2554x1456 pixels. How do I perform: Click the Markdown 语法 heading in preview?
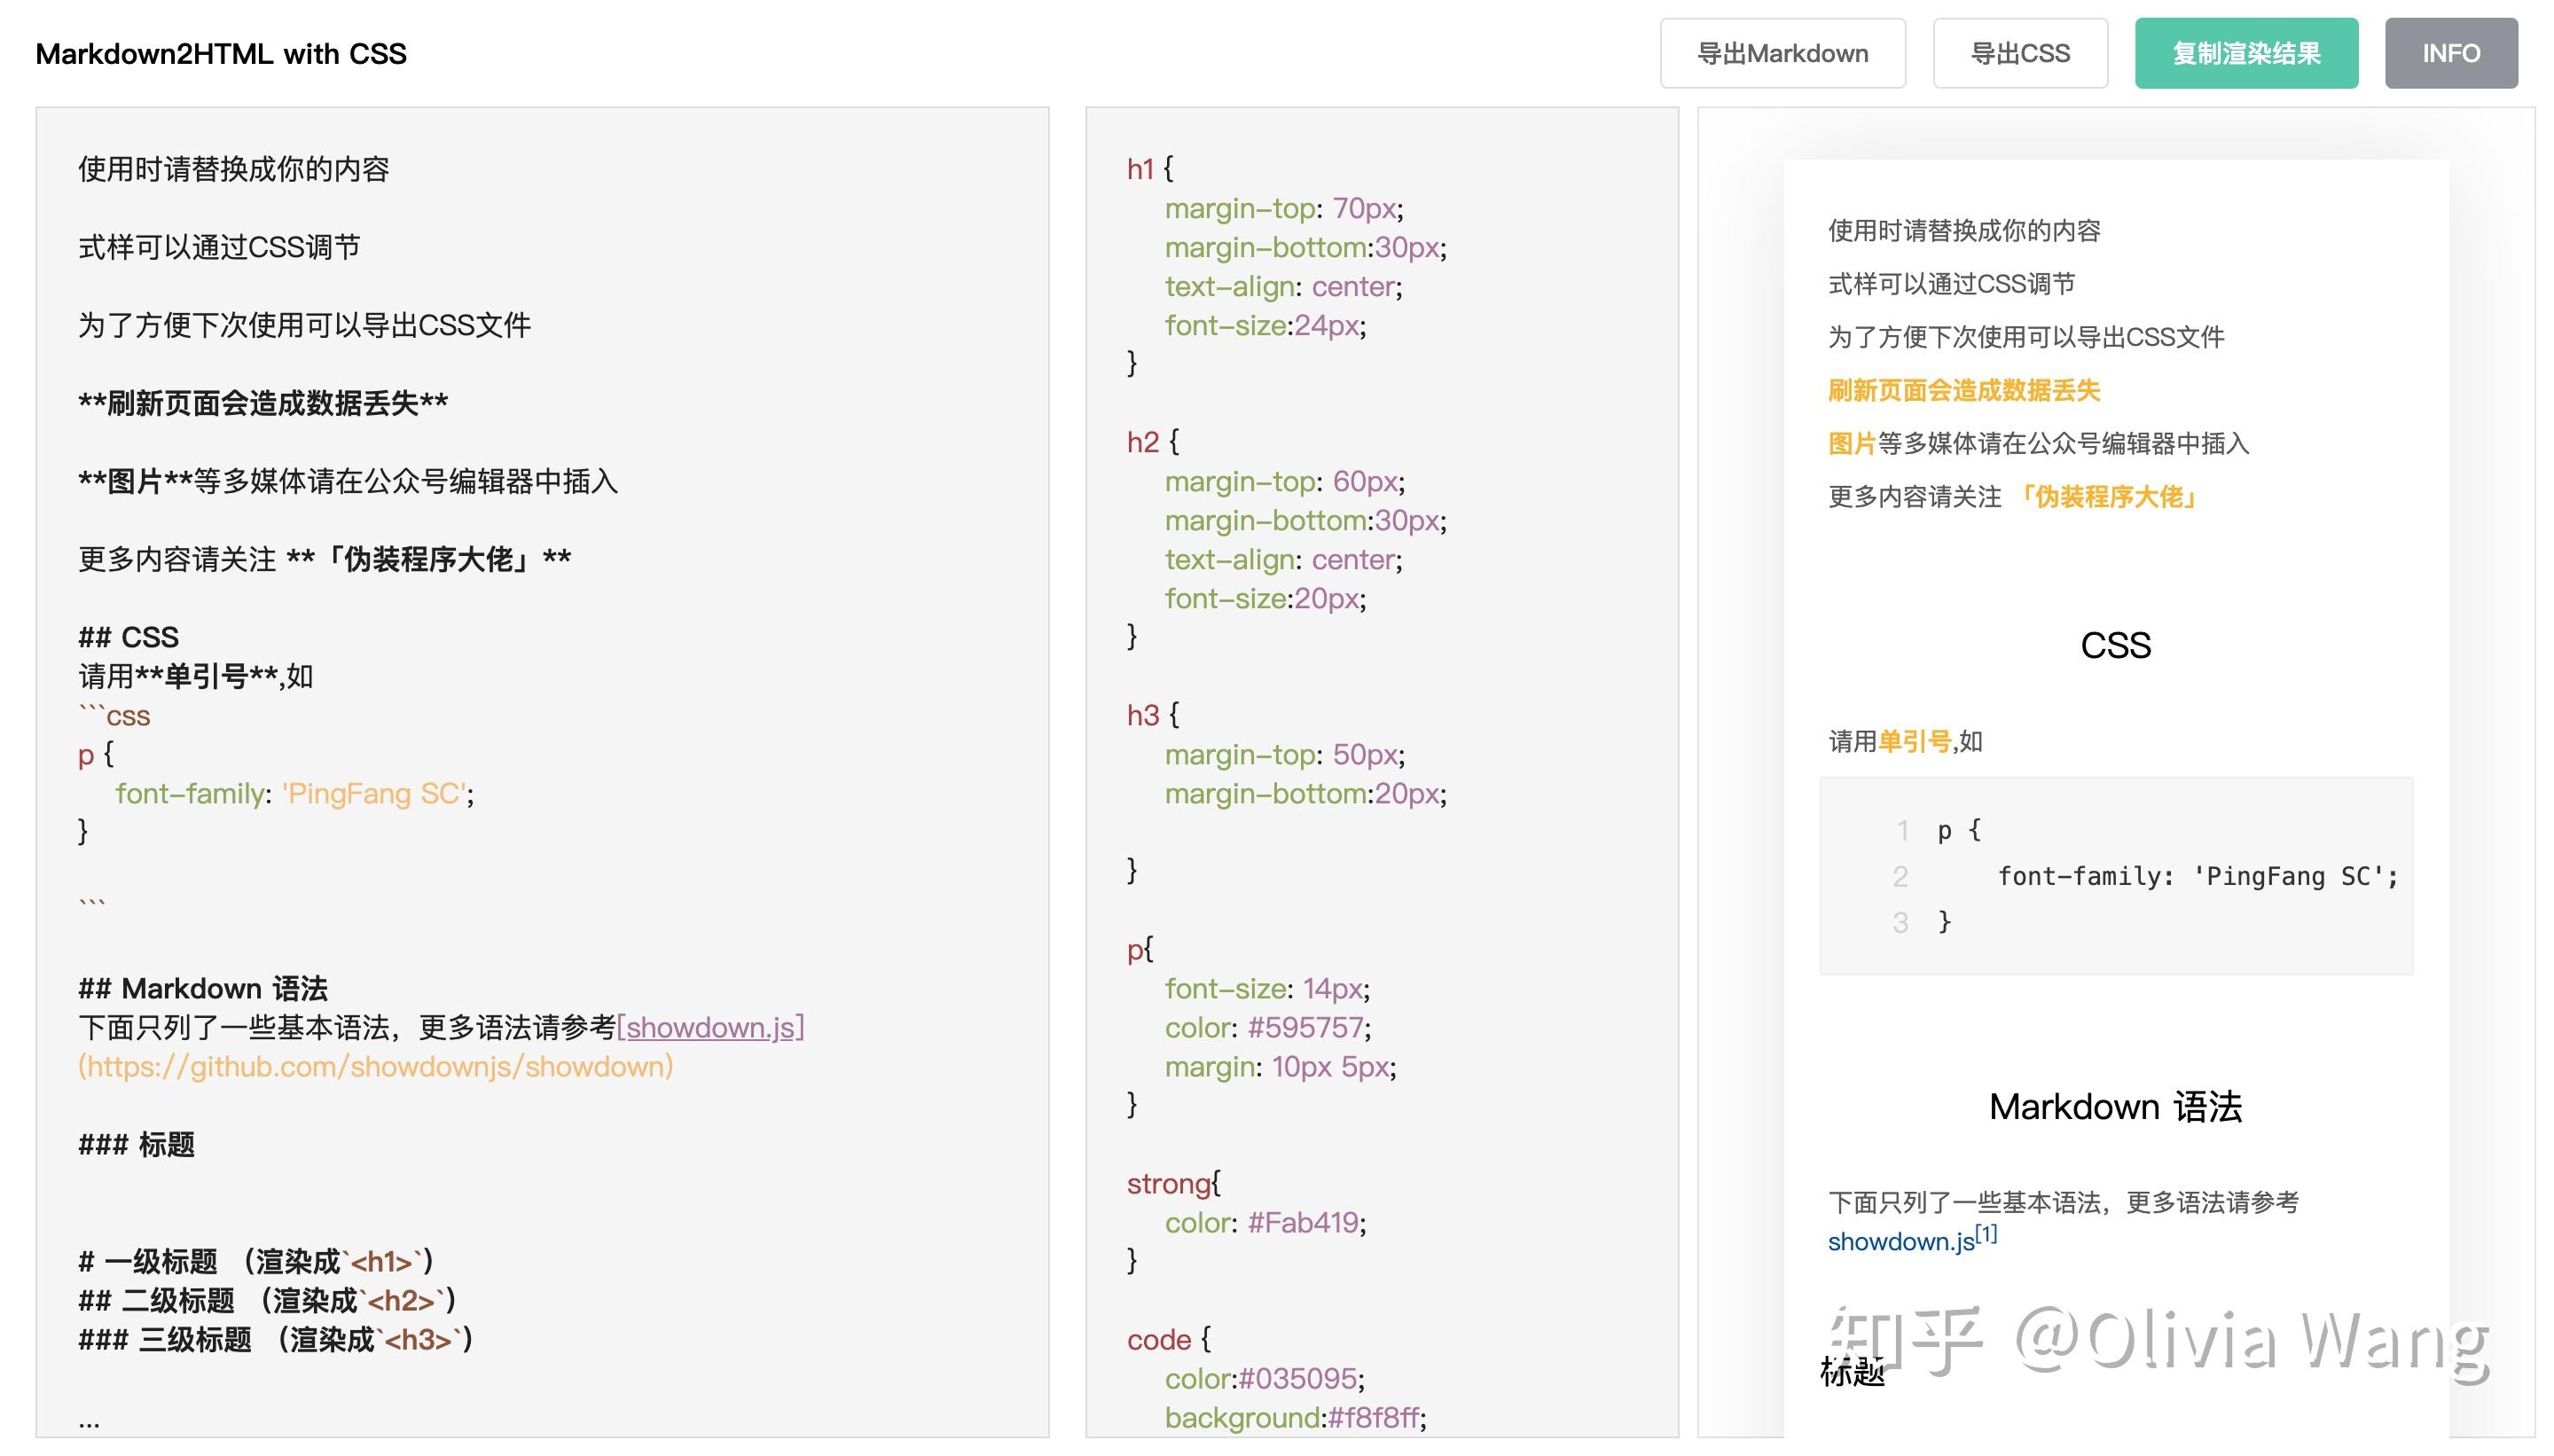coord(2115,1106)
